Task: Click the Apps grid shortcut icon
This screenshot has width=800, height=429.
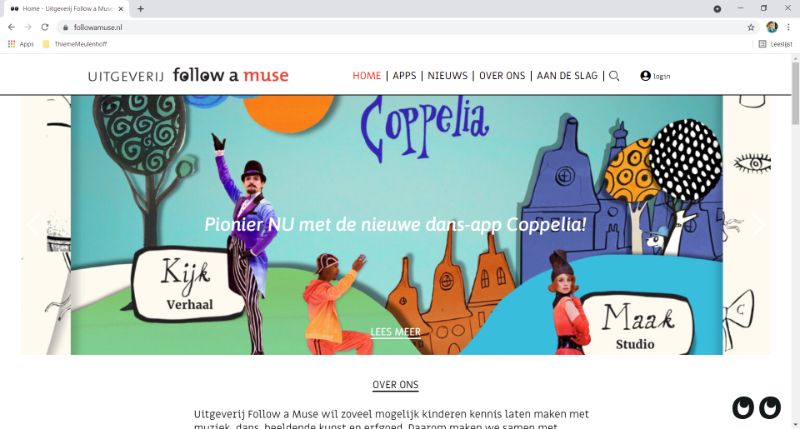Action: (x=11, y=44)
